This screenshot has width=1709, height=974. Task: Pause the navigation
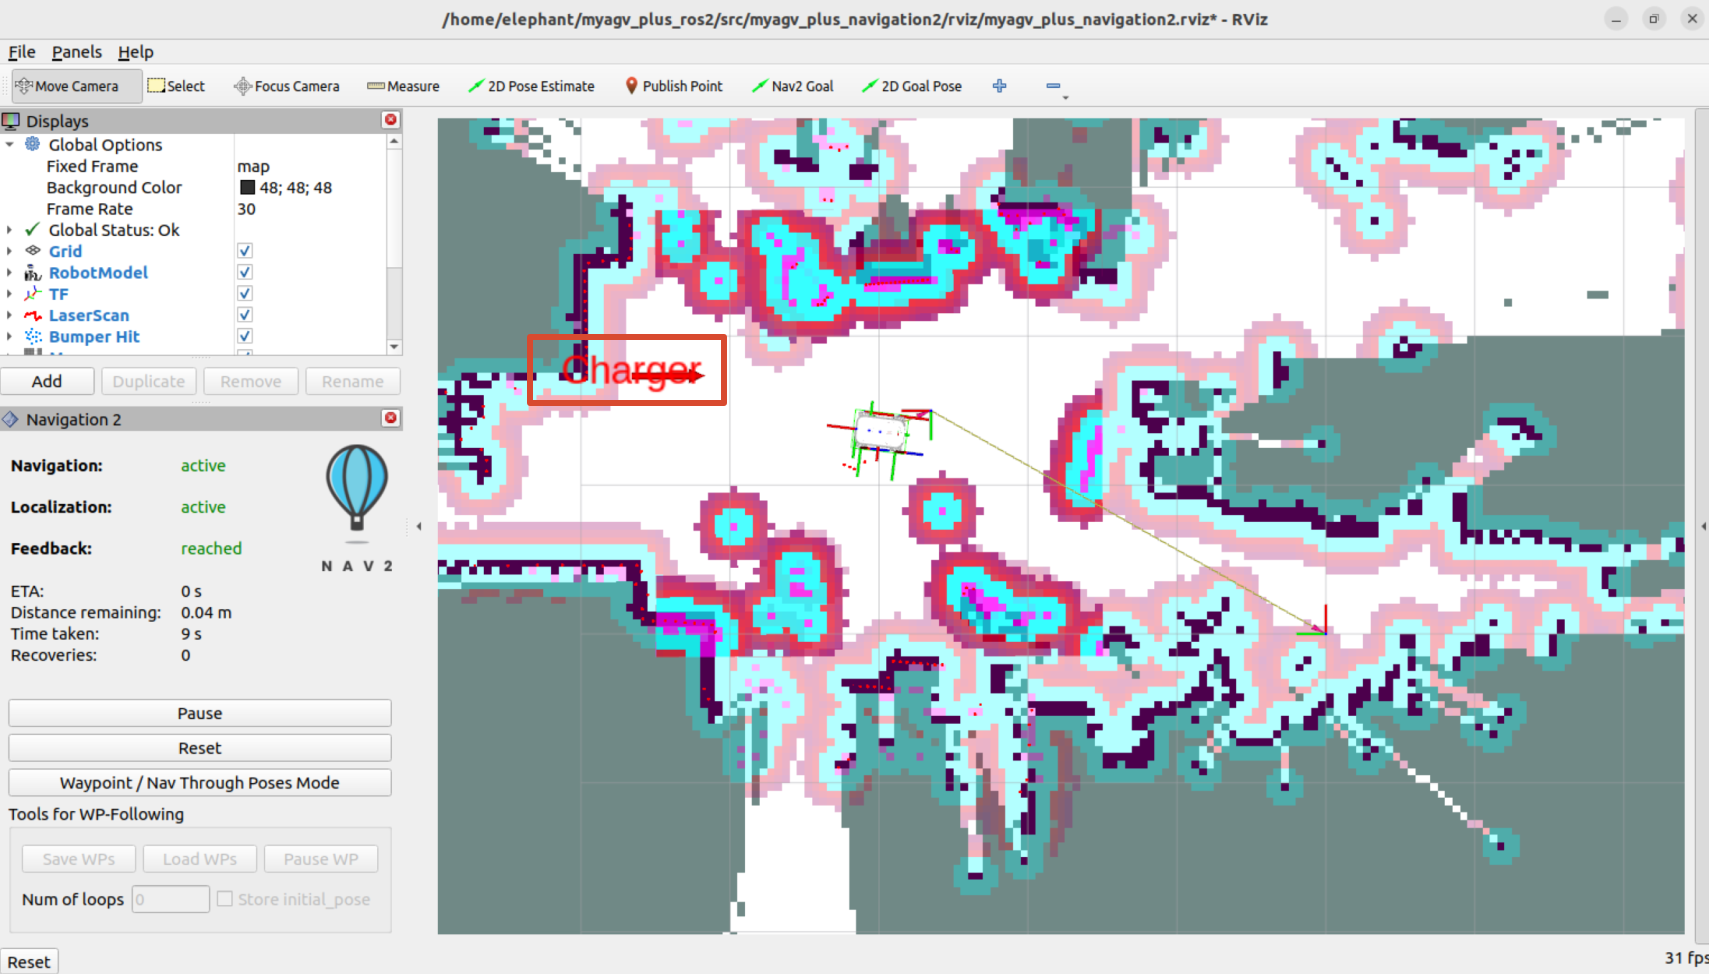click(200, 713)
